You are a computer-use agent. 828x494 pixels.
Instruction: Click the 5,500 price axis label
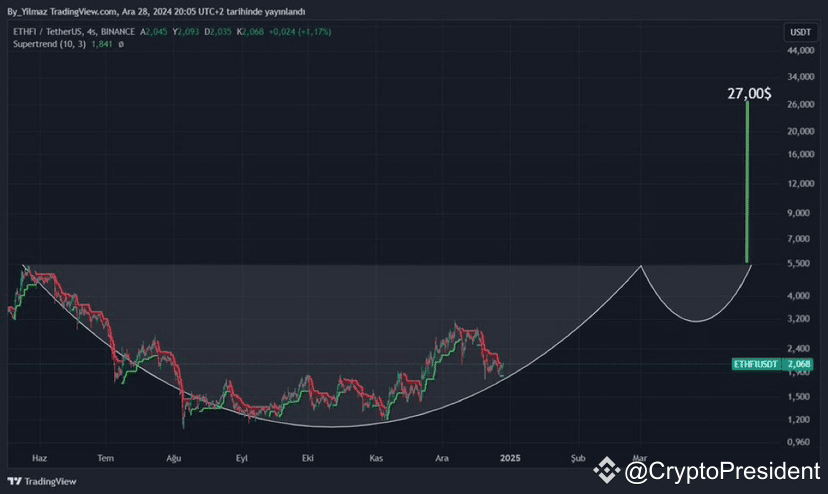tap(798, 263)
